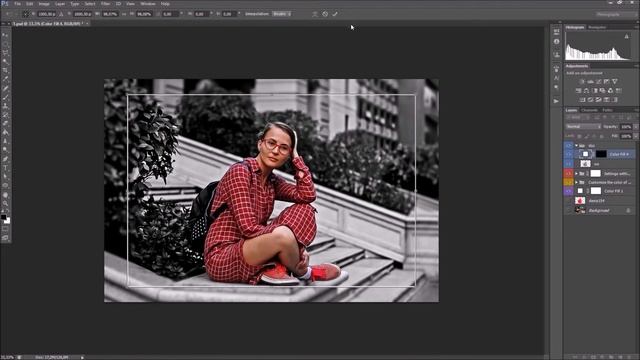Viewport: 640px width, 360px height.
Task: Select the Pen tool
Action: 5,159
